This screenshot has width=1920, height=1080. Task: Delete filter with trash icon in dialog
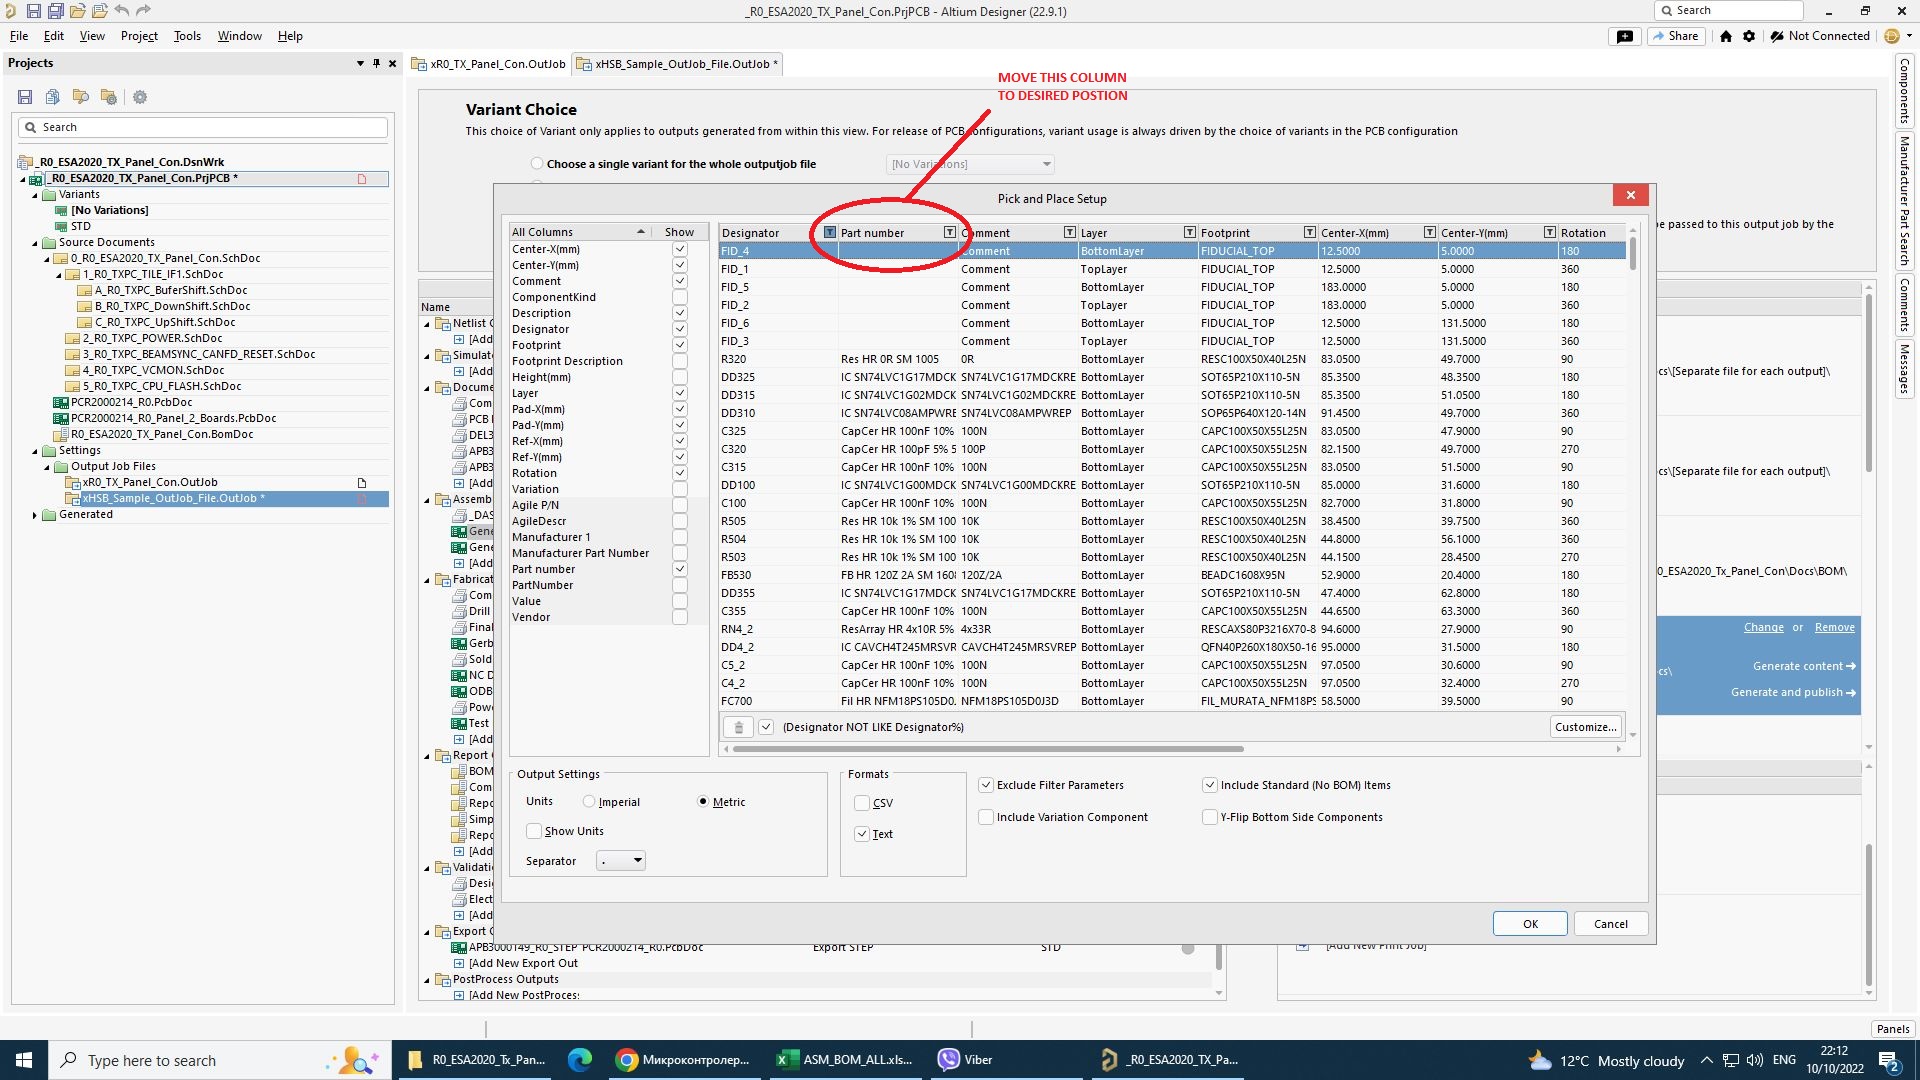tap(738, 727)
